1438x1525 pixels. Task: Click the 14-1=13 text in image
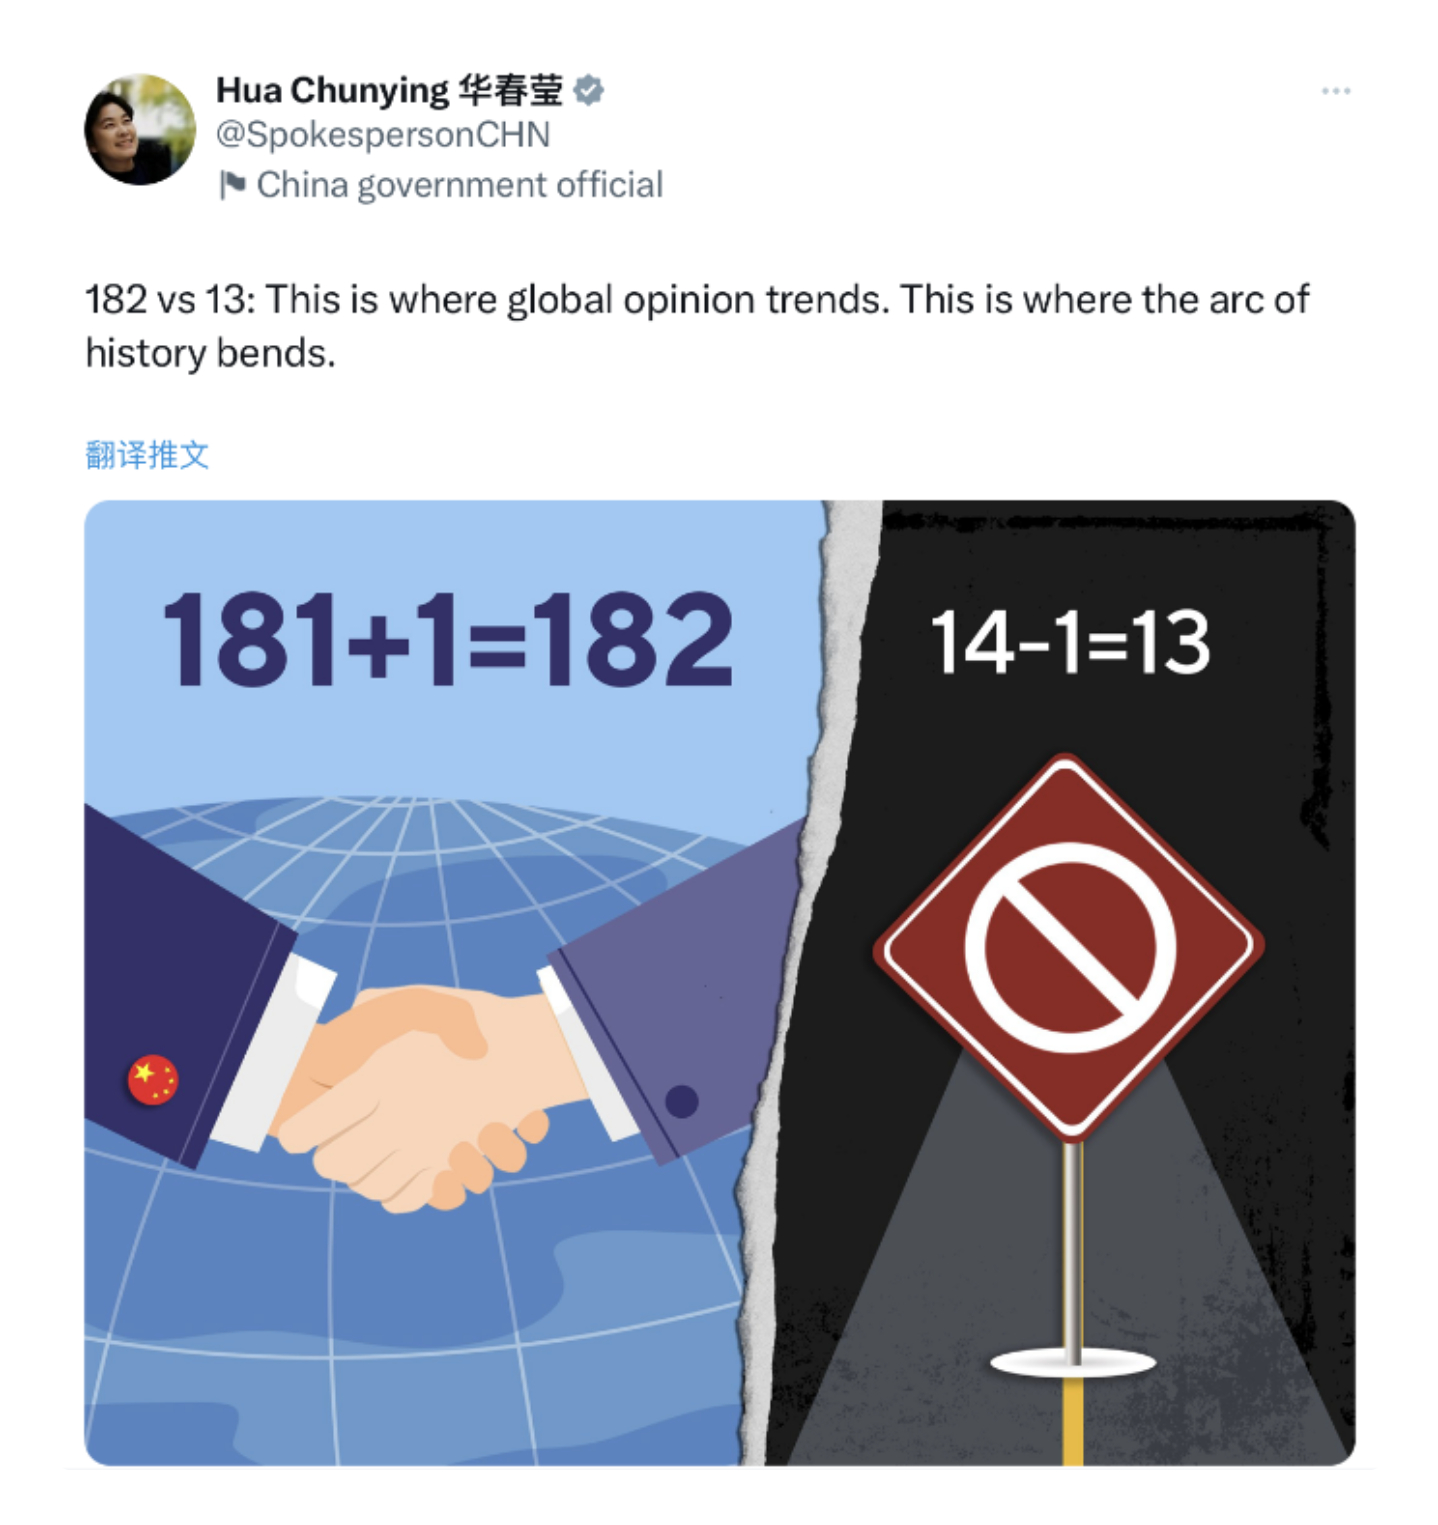(x=1070, y=642)
